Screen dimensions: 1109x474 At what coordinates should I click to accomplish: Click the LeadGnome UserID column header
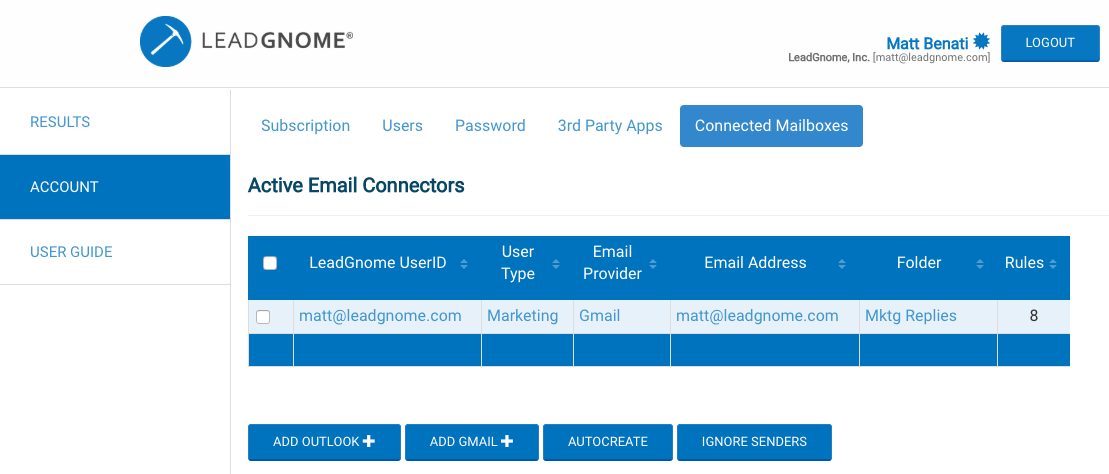[x=378, y=263]
